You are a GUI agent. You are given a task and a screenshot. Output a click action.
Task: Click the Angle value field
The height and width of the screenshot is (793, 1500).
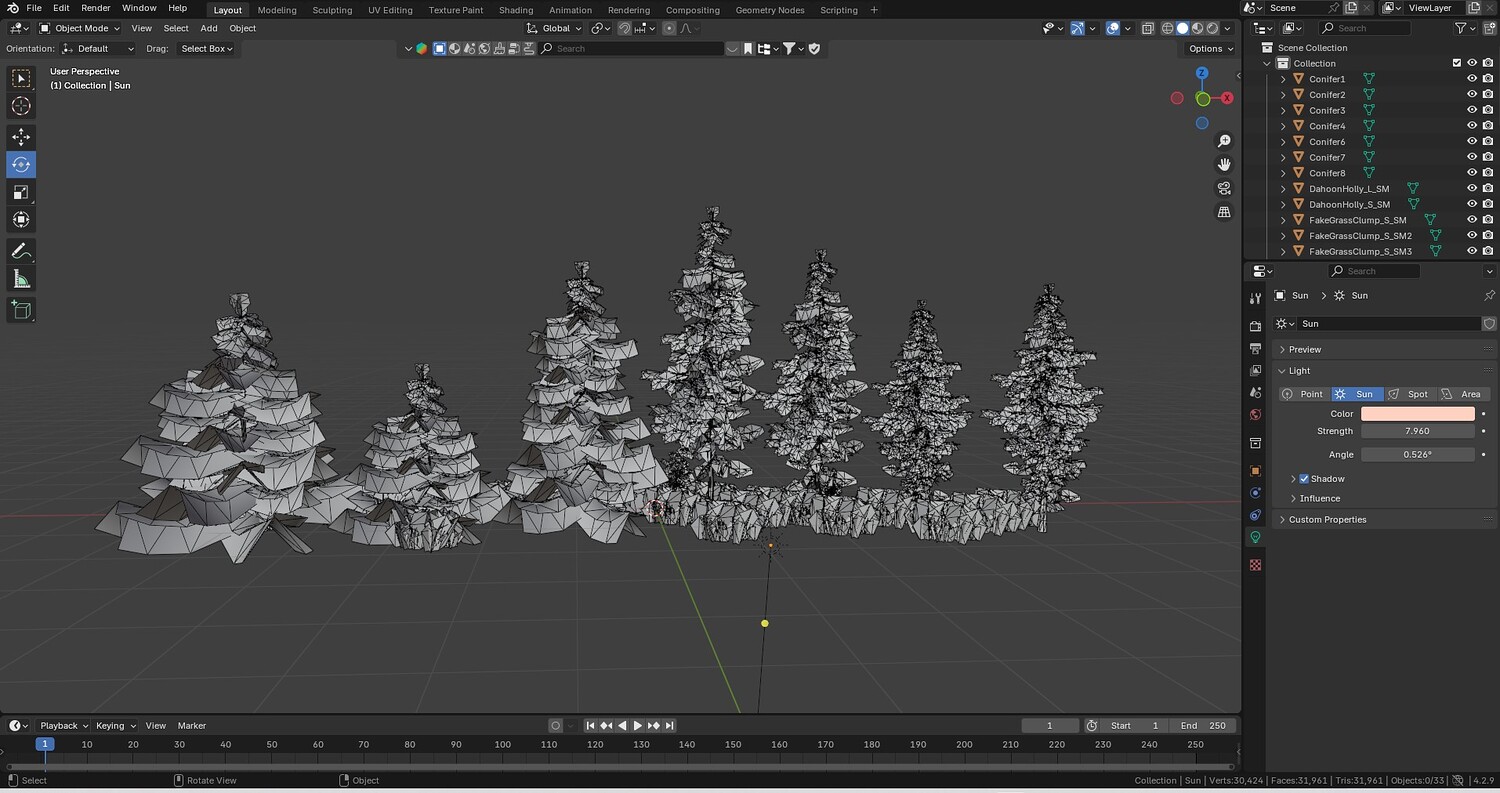[x=1417, y=455]
